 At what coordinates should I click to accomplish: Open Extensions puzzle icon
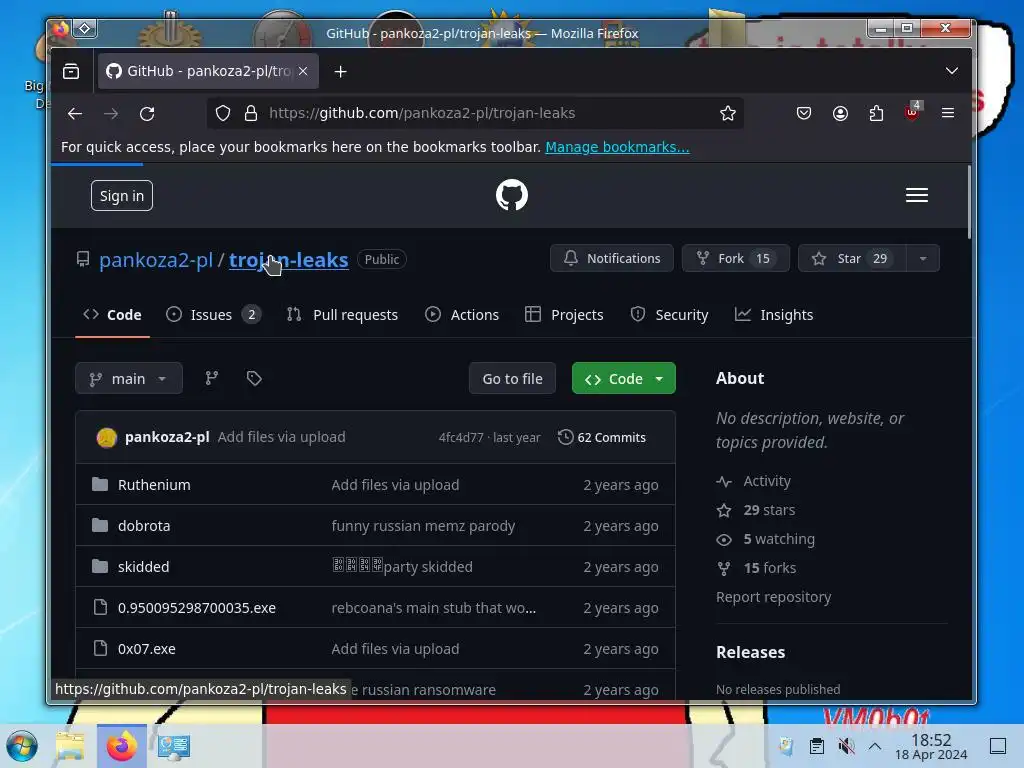coord(876,113)
